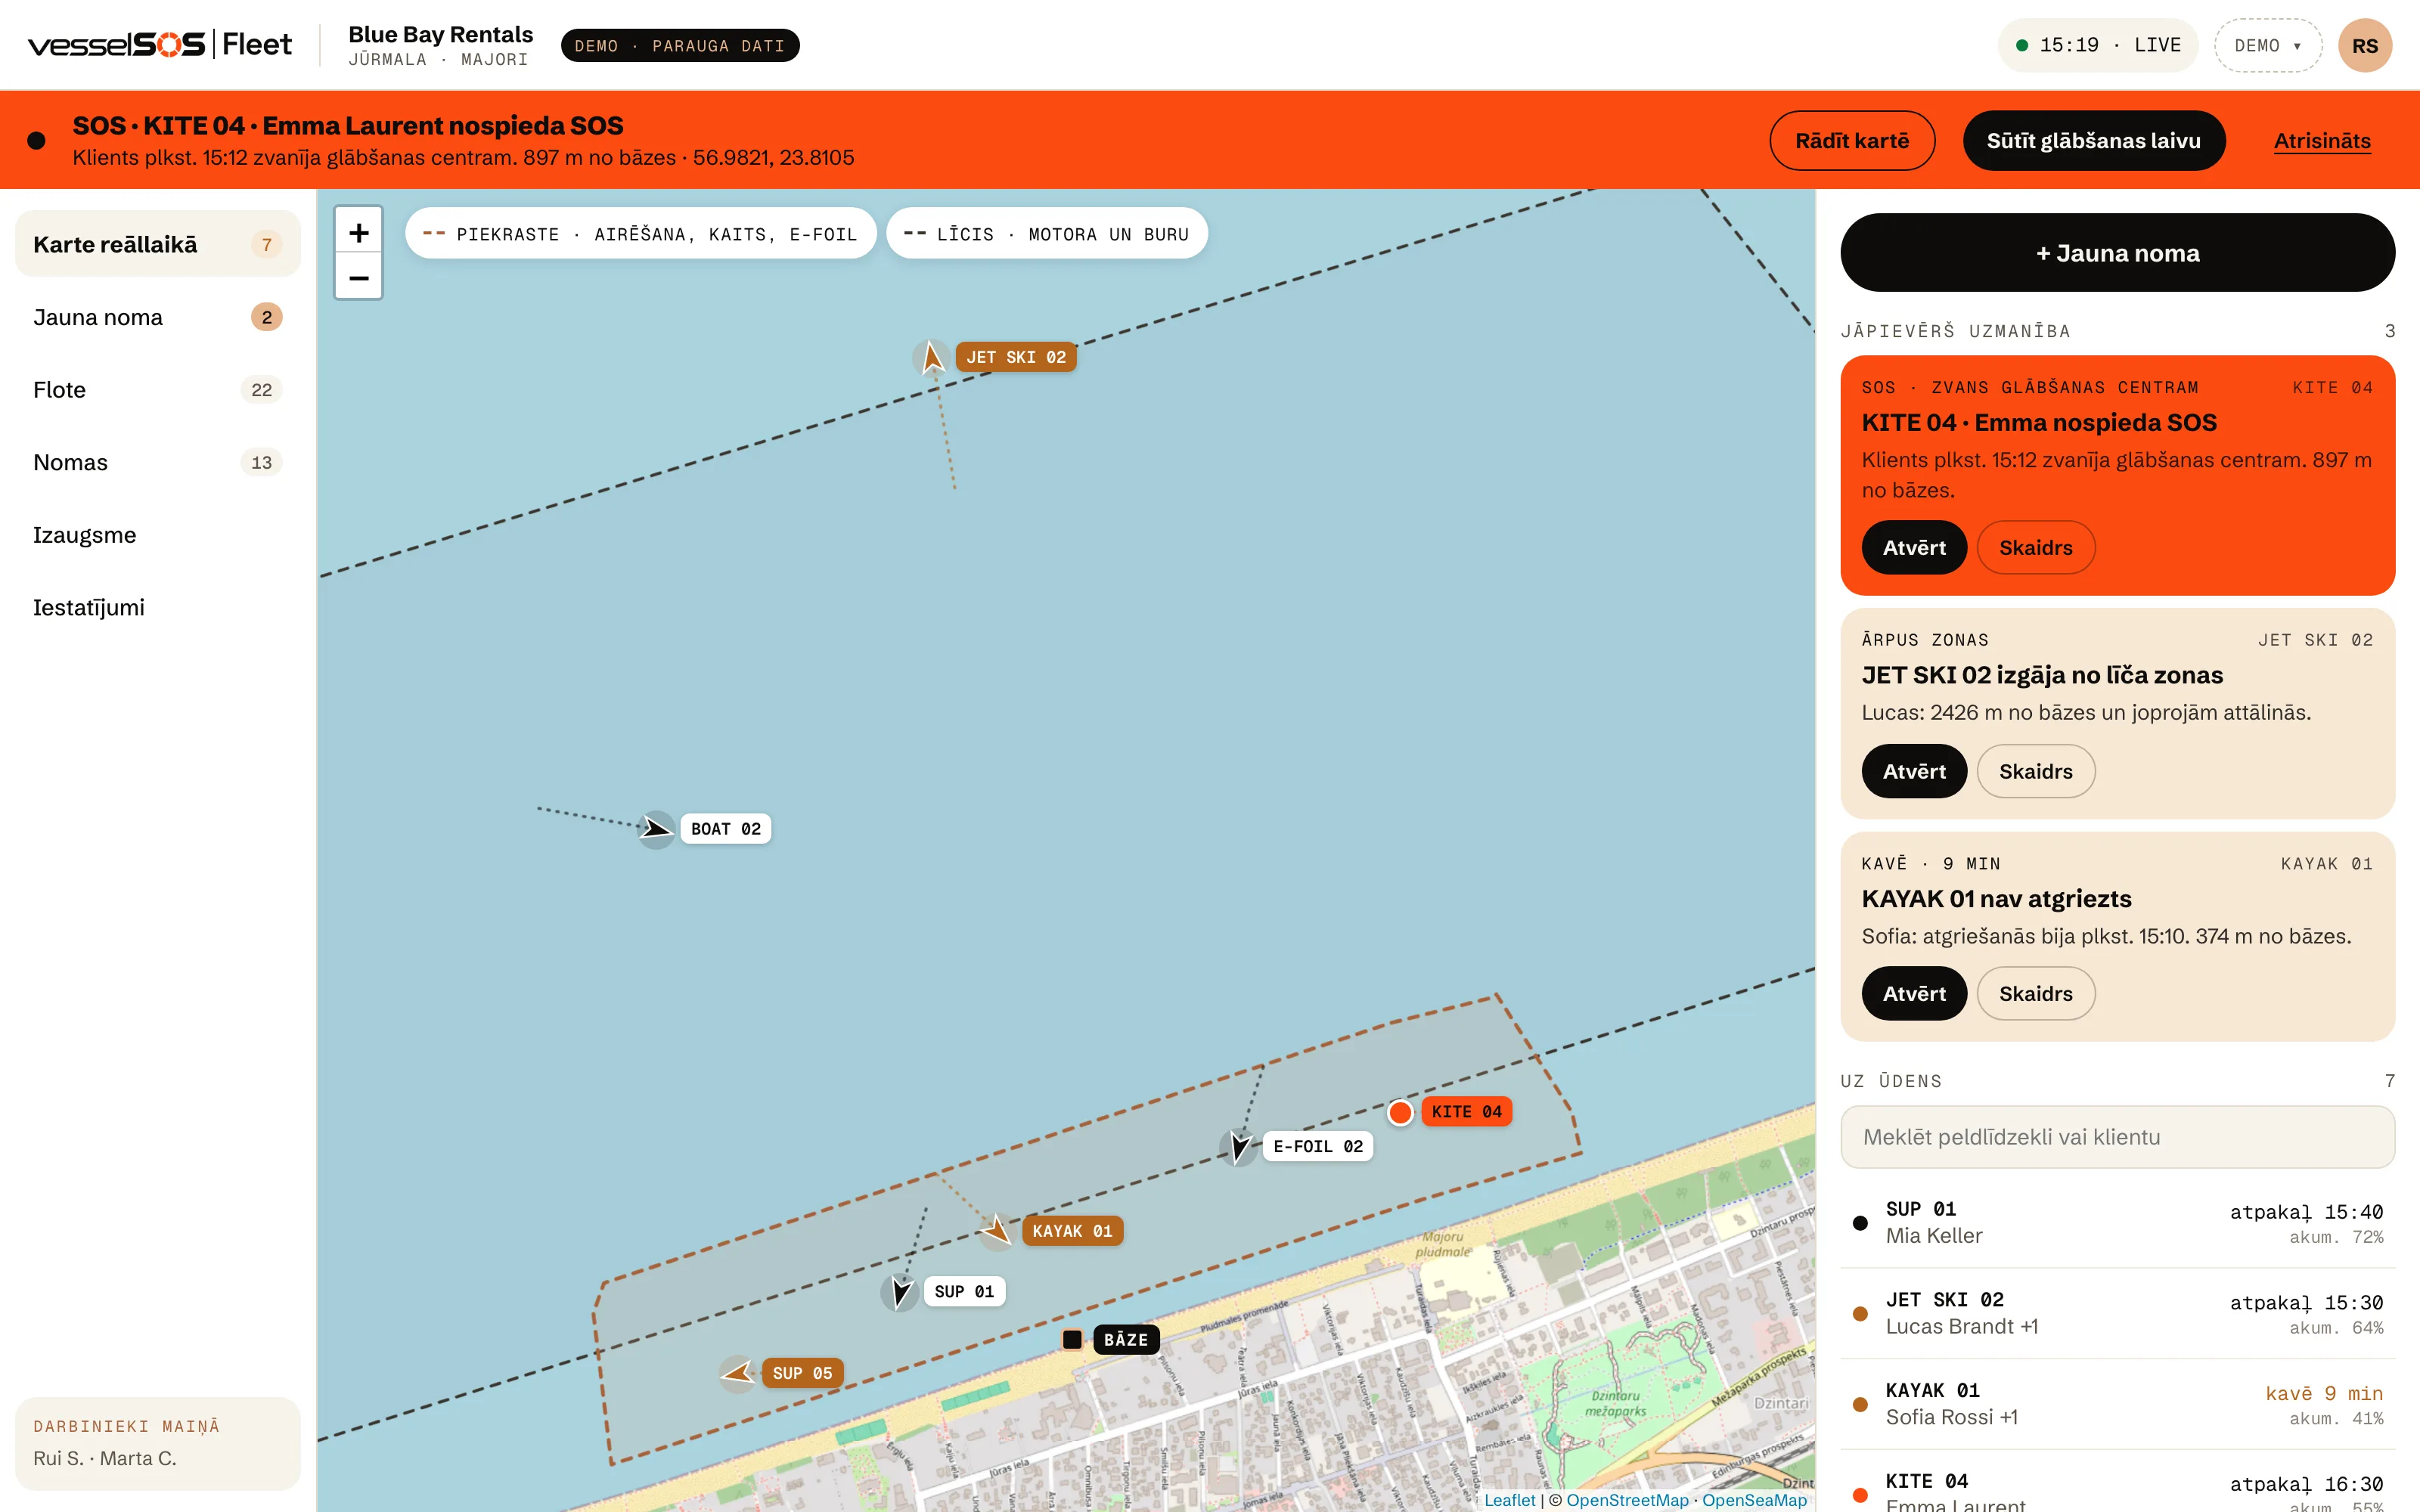
Task: Click the 15:19 LIVE status pill
Action: click(x=2098, y=46)
